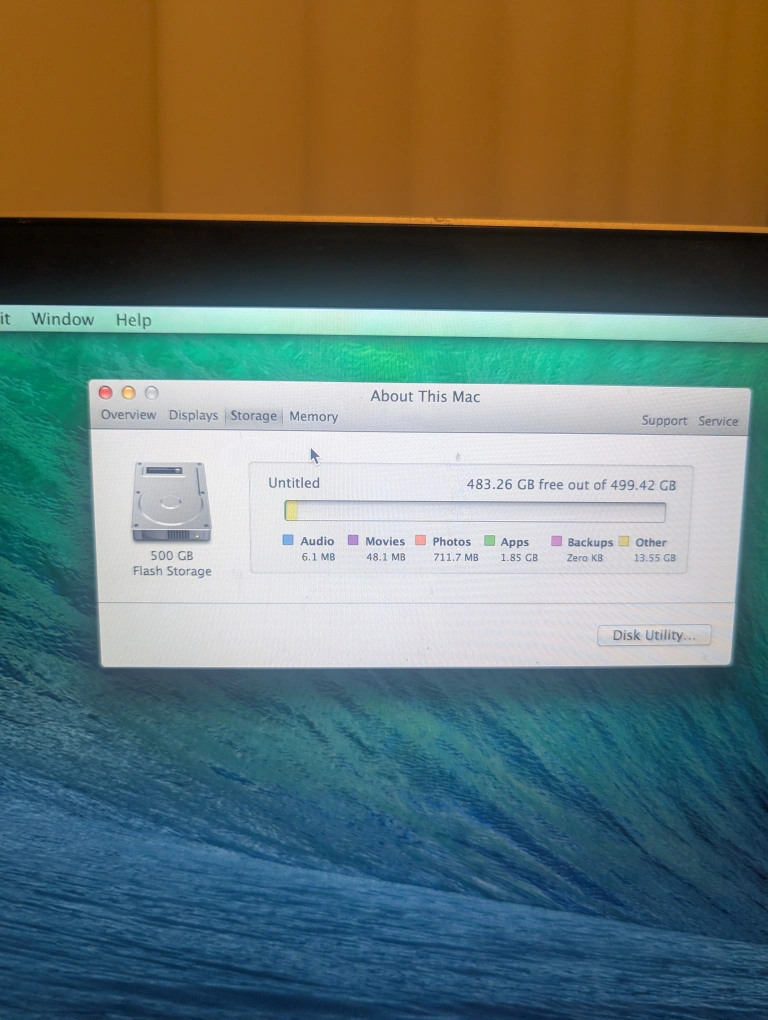Click the red Photos legend square
768x1020 pixels.
[x=420, y=540]
